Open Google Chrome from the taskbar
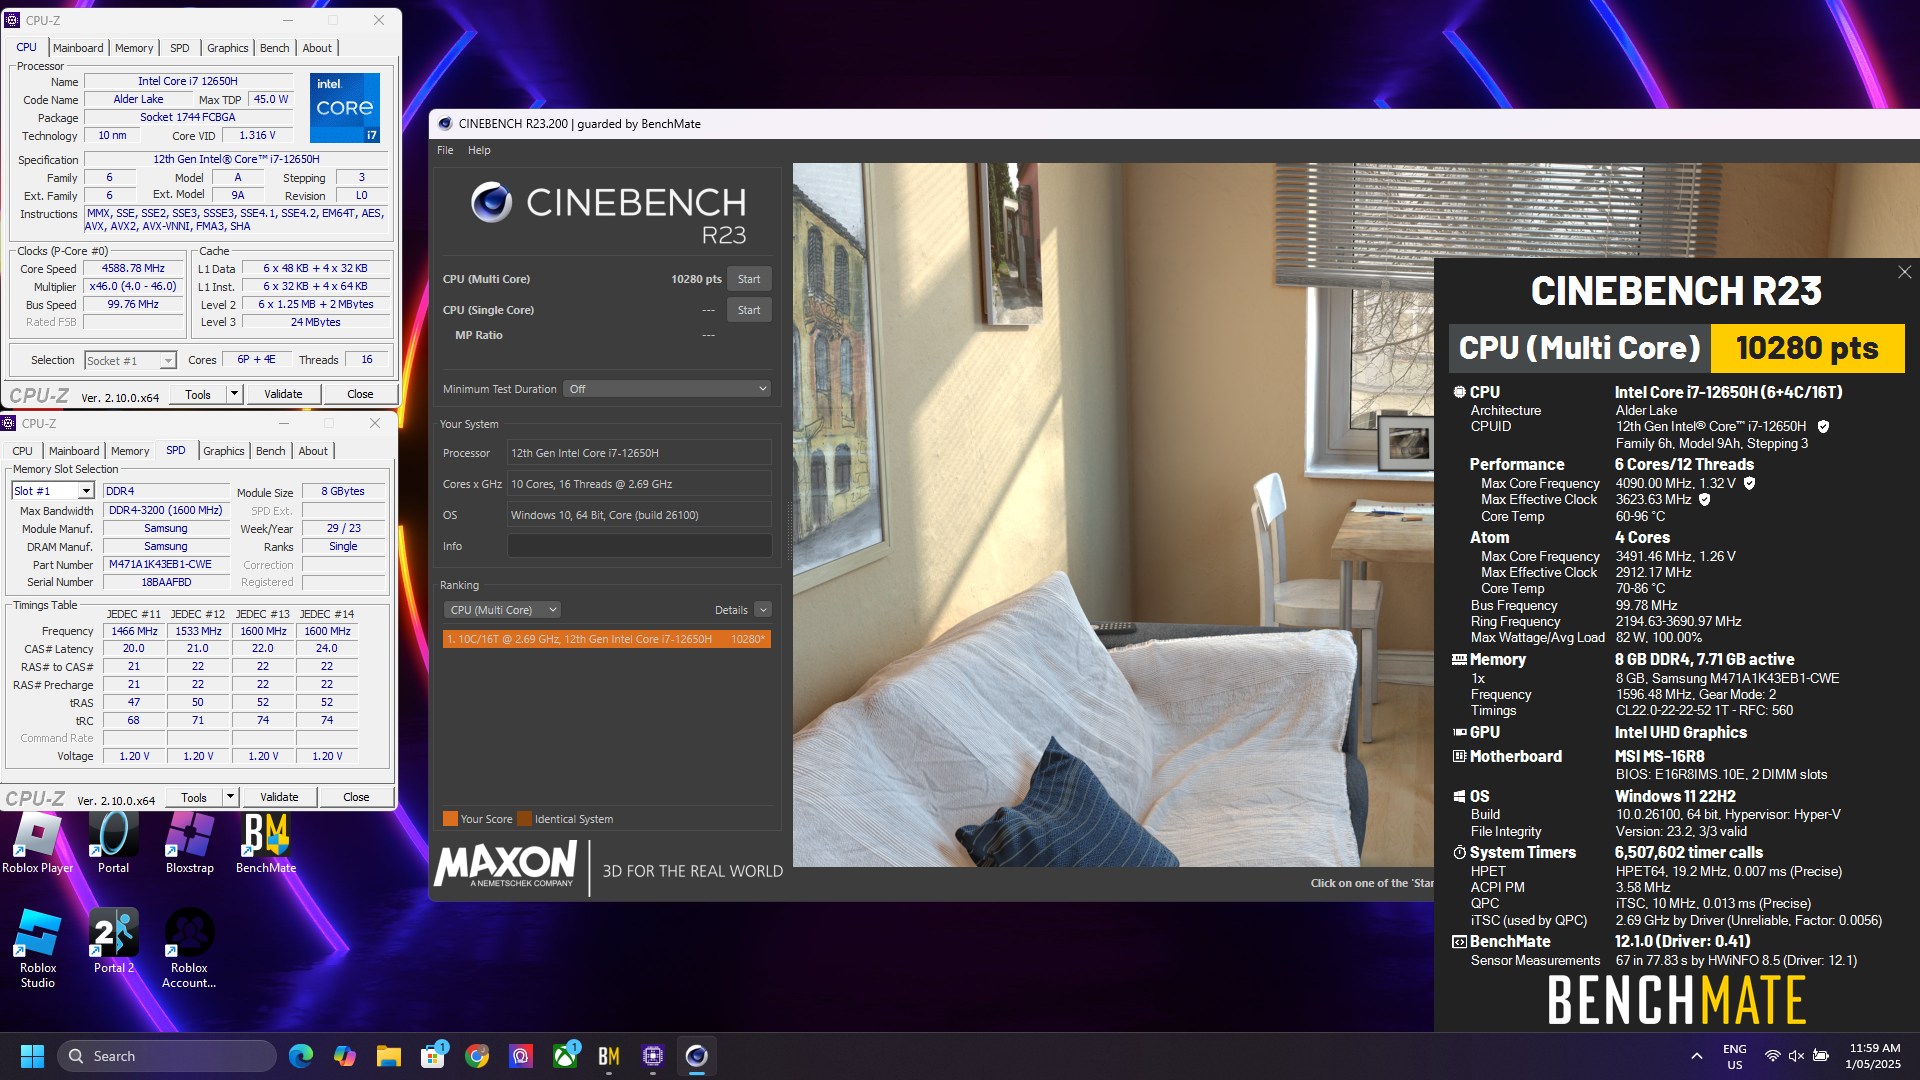The image size is (1920, 1080). tap(477, 1056)
